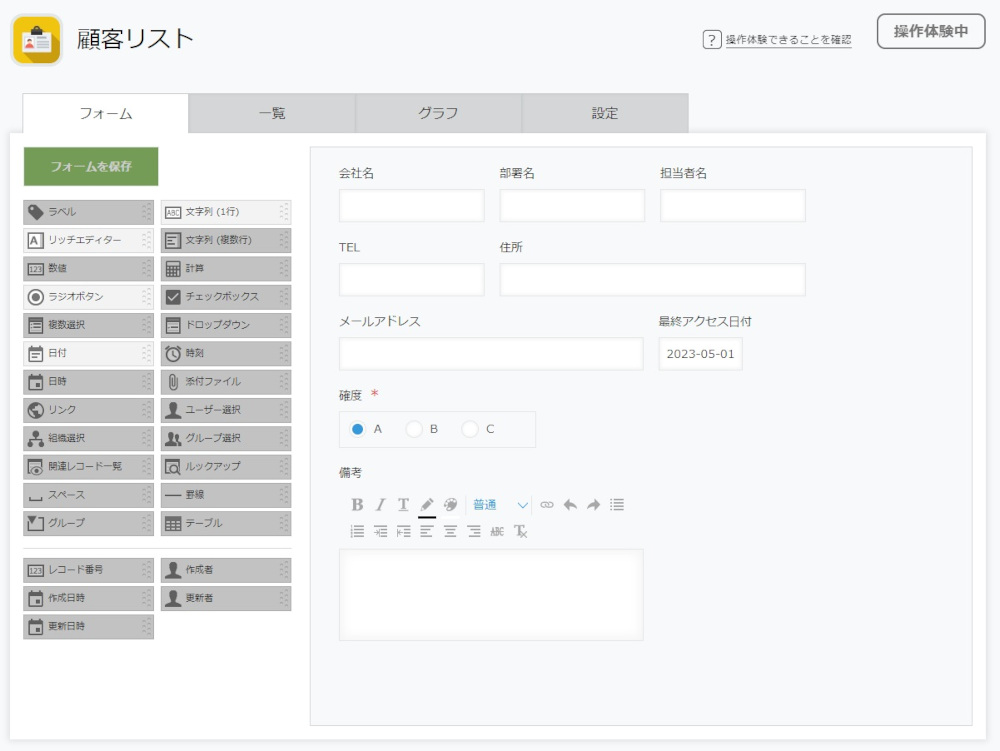Click the フォームを保存 button
Image resolution: width=1000 pixels, height=751 pixels.
[x=91, y=166]
